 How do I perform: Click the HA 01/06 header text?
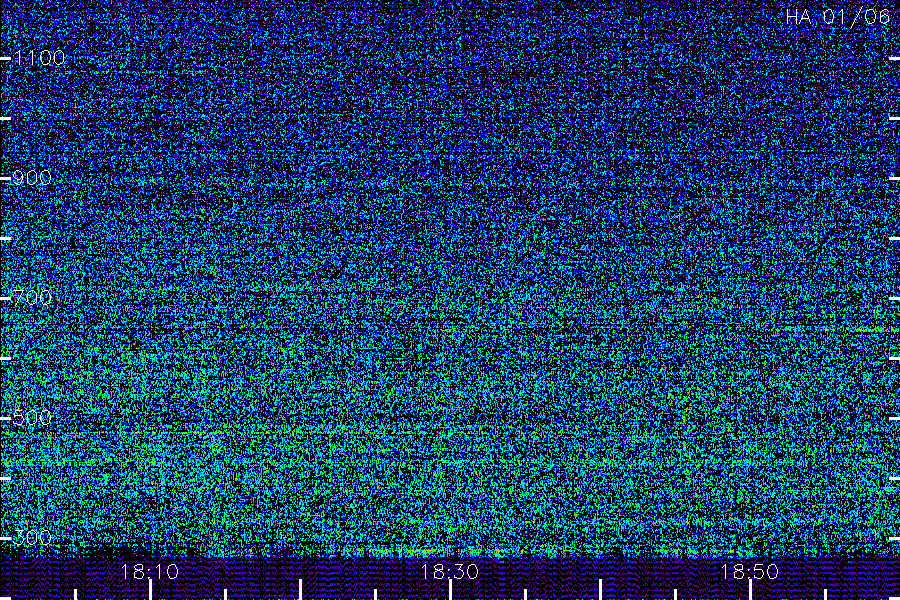click(x=837, y=17)
